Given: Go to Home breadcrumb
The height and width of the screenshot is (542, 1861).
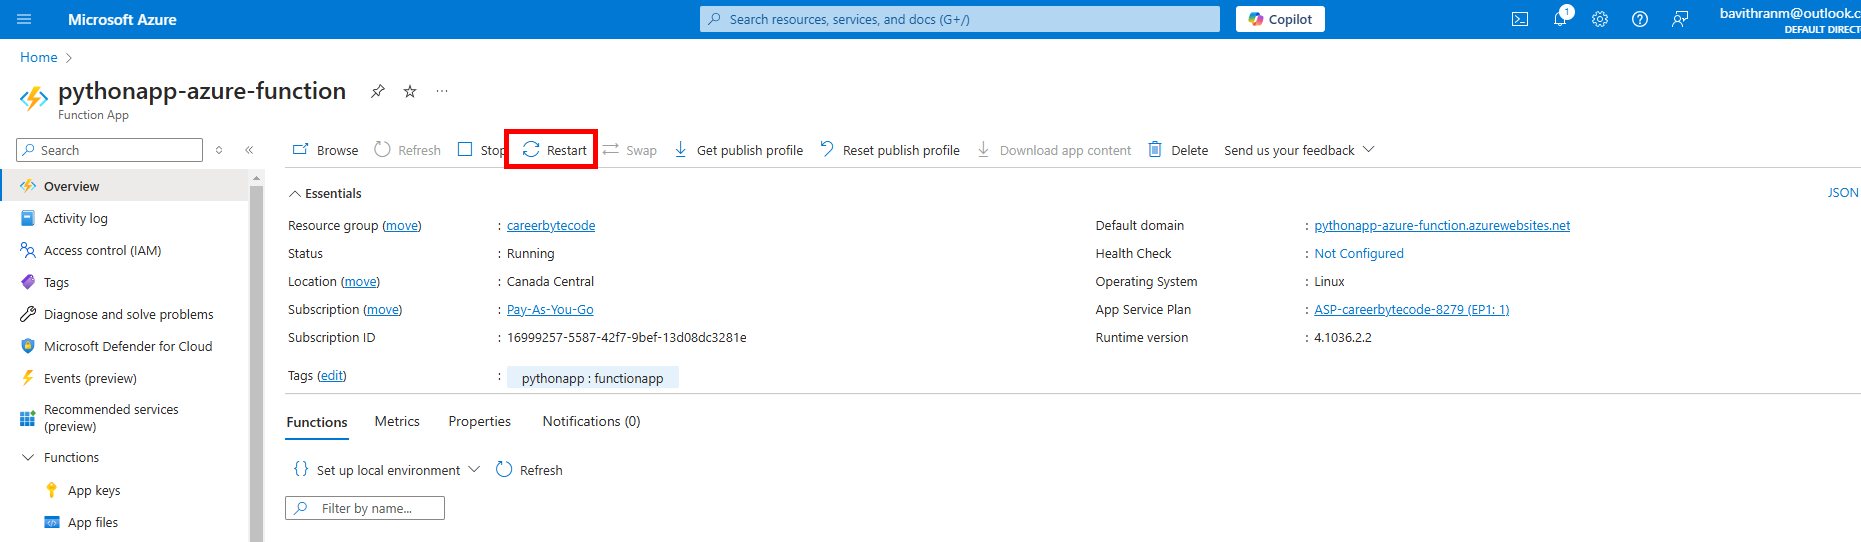Looking at the screenshot, I should click(39, 57).
